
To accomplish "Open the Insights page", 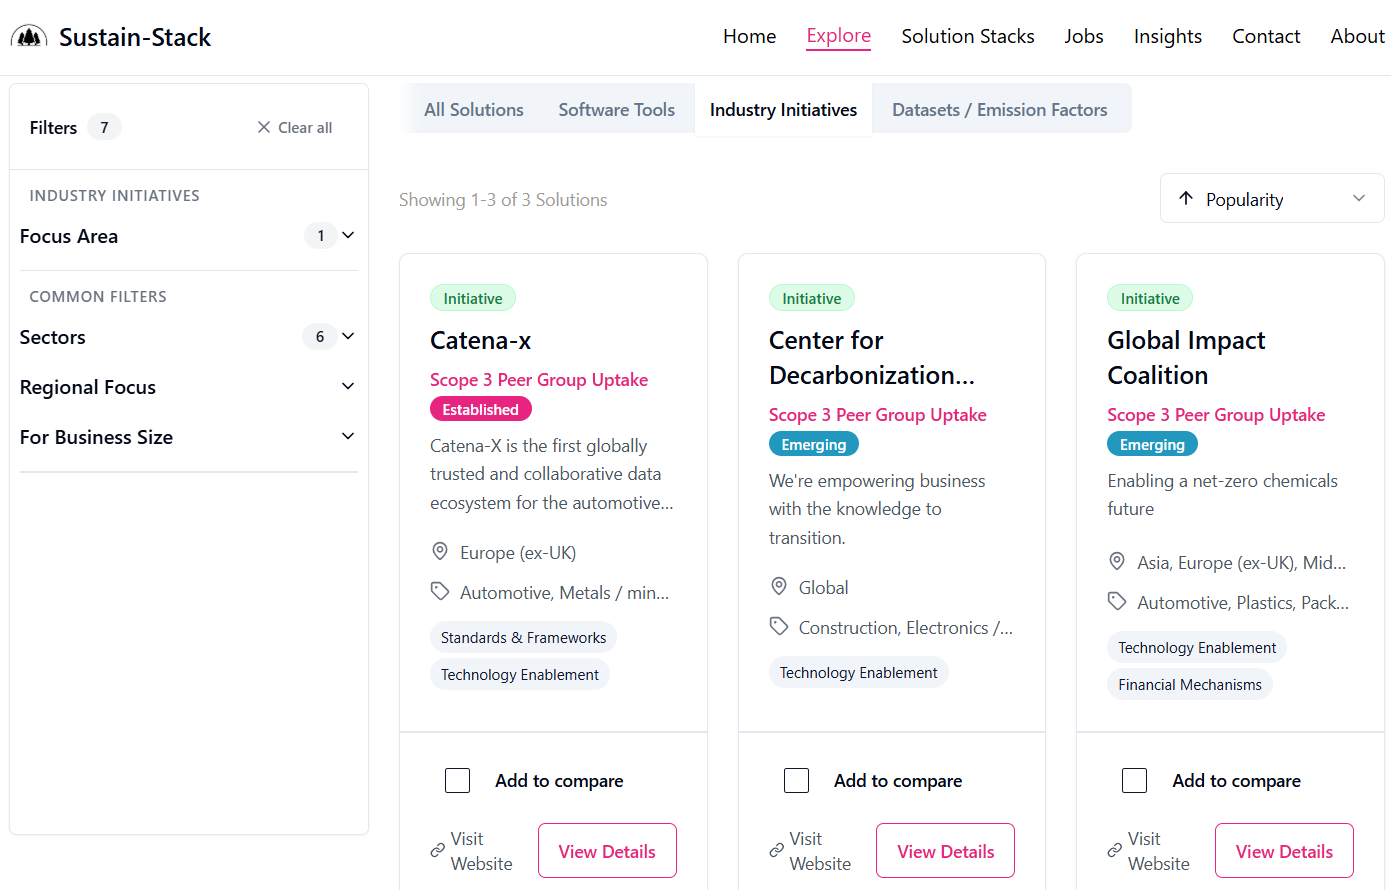I will tap(1167, 37).
